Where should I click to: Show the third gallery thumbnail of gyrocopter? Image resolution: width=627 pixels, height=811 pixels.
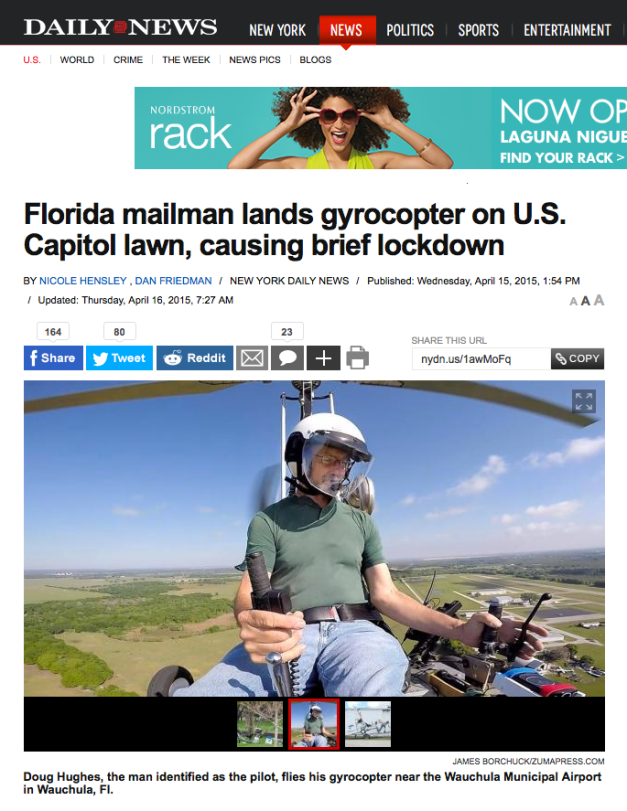368,724
